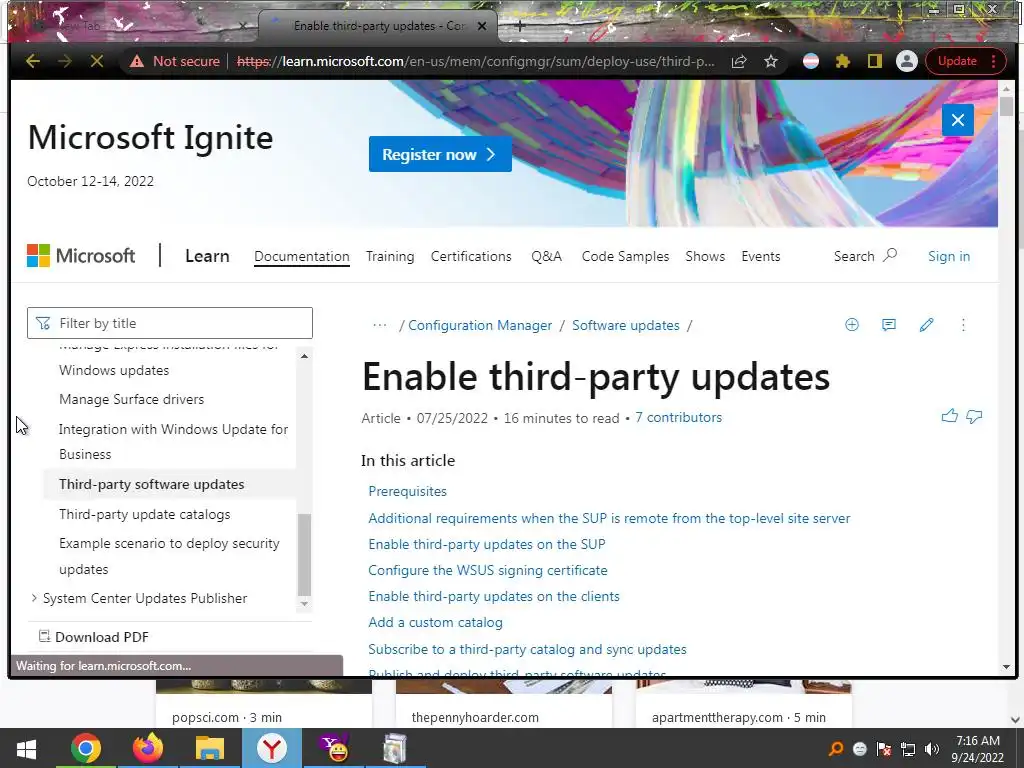
Task: Jump to Add a custom catalog
Action: (436, 622)
